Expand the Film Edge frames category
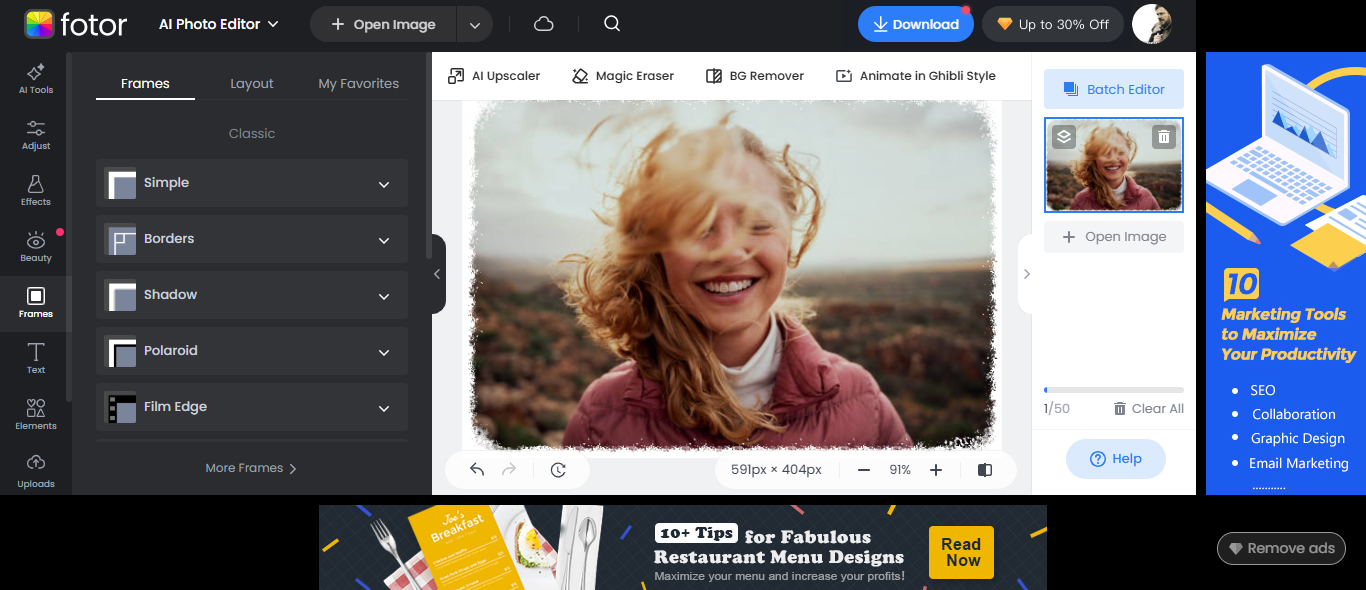The width and height of the screenshot is (1366, 590). 252,407
